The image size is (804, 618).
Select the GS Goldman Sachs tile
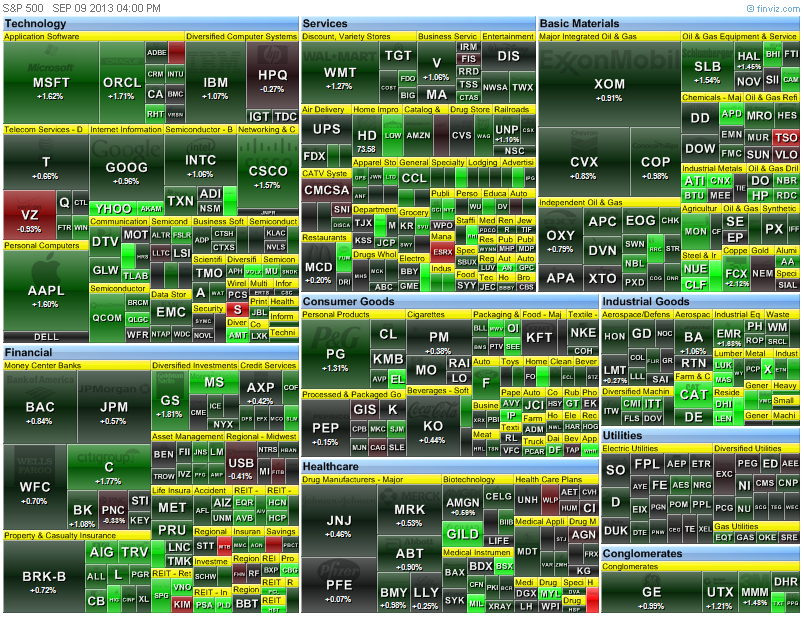[x=170, y=401]
